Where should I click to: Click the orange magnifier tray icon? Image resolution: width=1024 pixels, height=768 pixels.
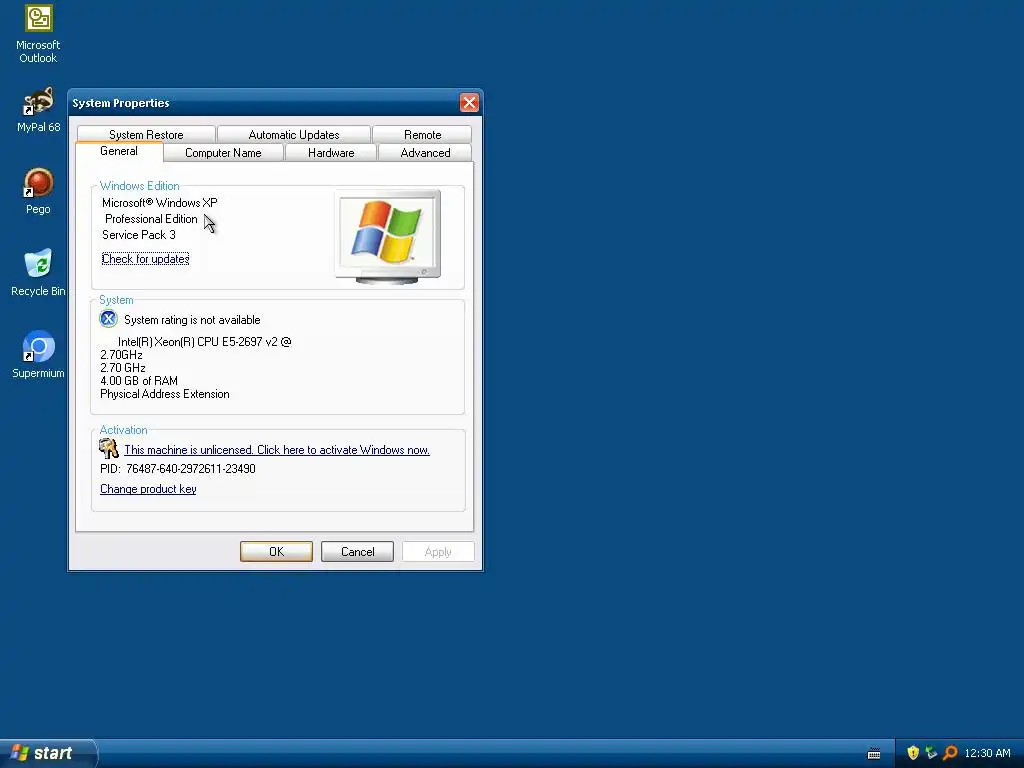tap(950, 753)
